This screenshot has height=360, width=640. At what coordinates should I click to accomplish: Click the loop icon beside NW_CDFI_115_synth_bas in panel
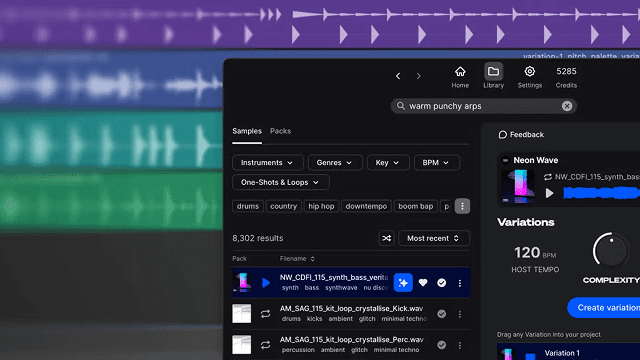[548, 177]
